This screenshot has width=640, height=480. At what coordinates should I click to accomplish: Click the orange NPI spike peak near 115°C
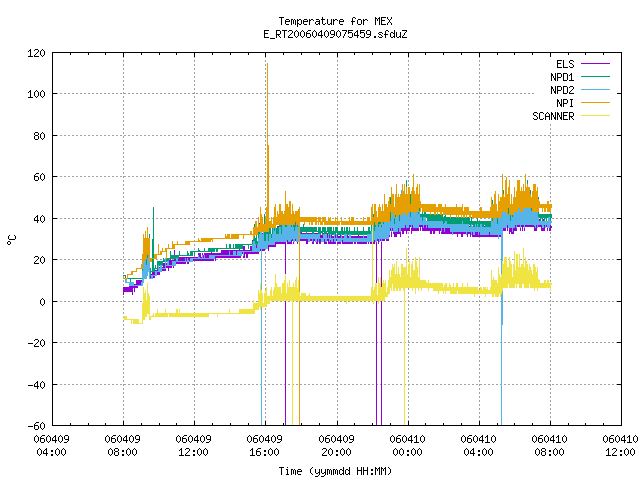[267, 64]
